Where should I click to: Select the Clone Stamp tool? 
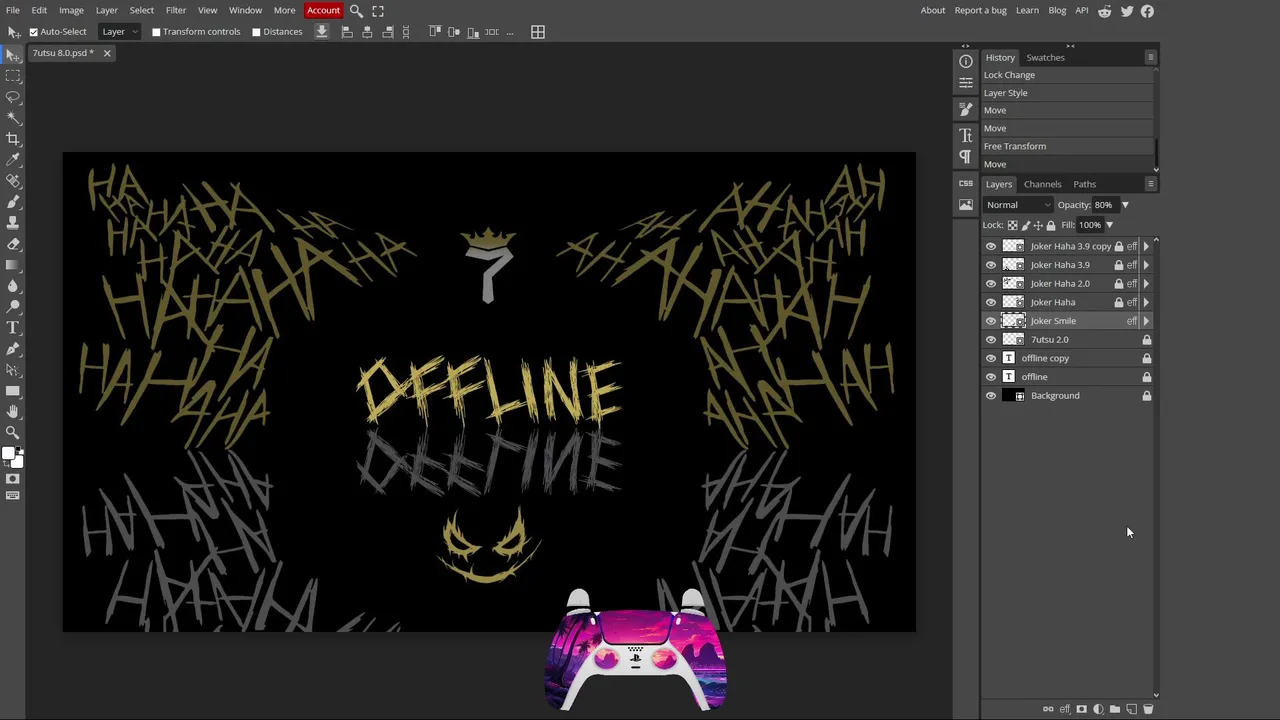13,223
